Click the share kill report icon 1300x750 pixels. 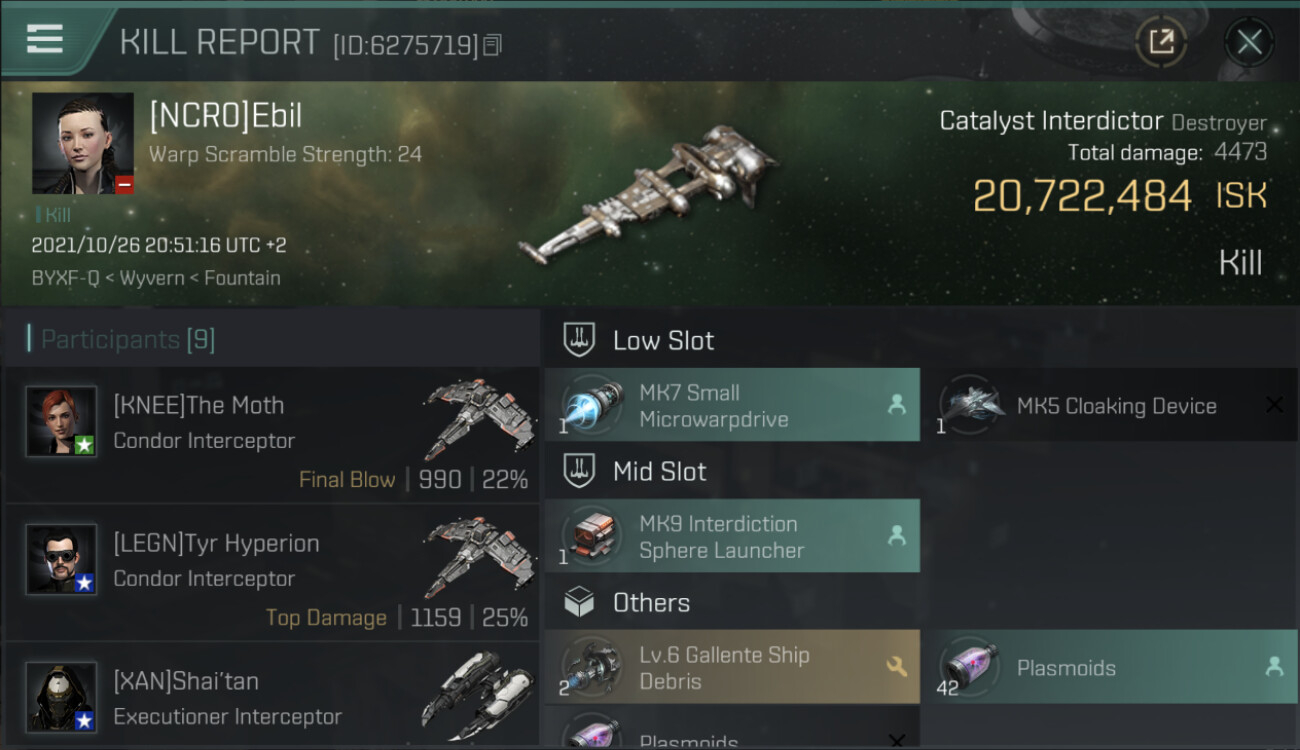[1161, 41]
